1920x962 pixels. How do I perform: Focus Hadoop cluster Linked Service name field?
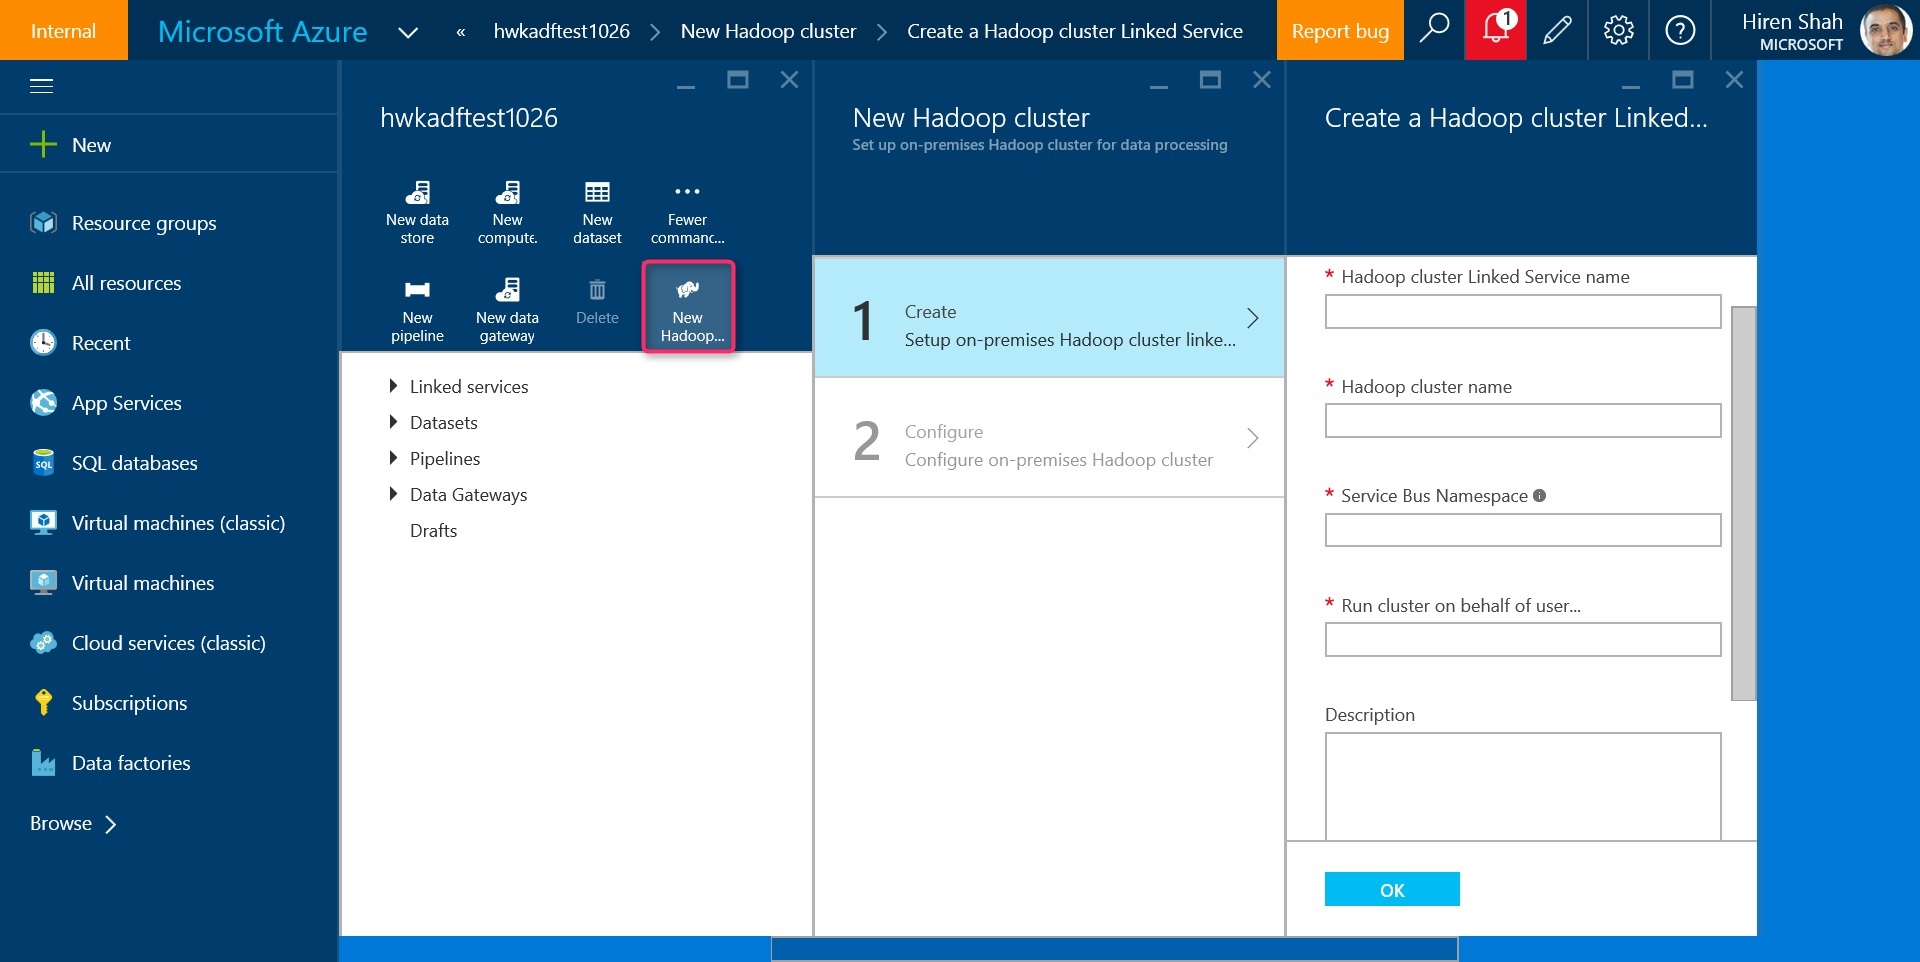tap(1523, 311)
